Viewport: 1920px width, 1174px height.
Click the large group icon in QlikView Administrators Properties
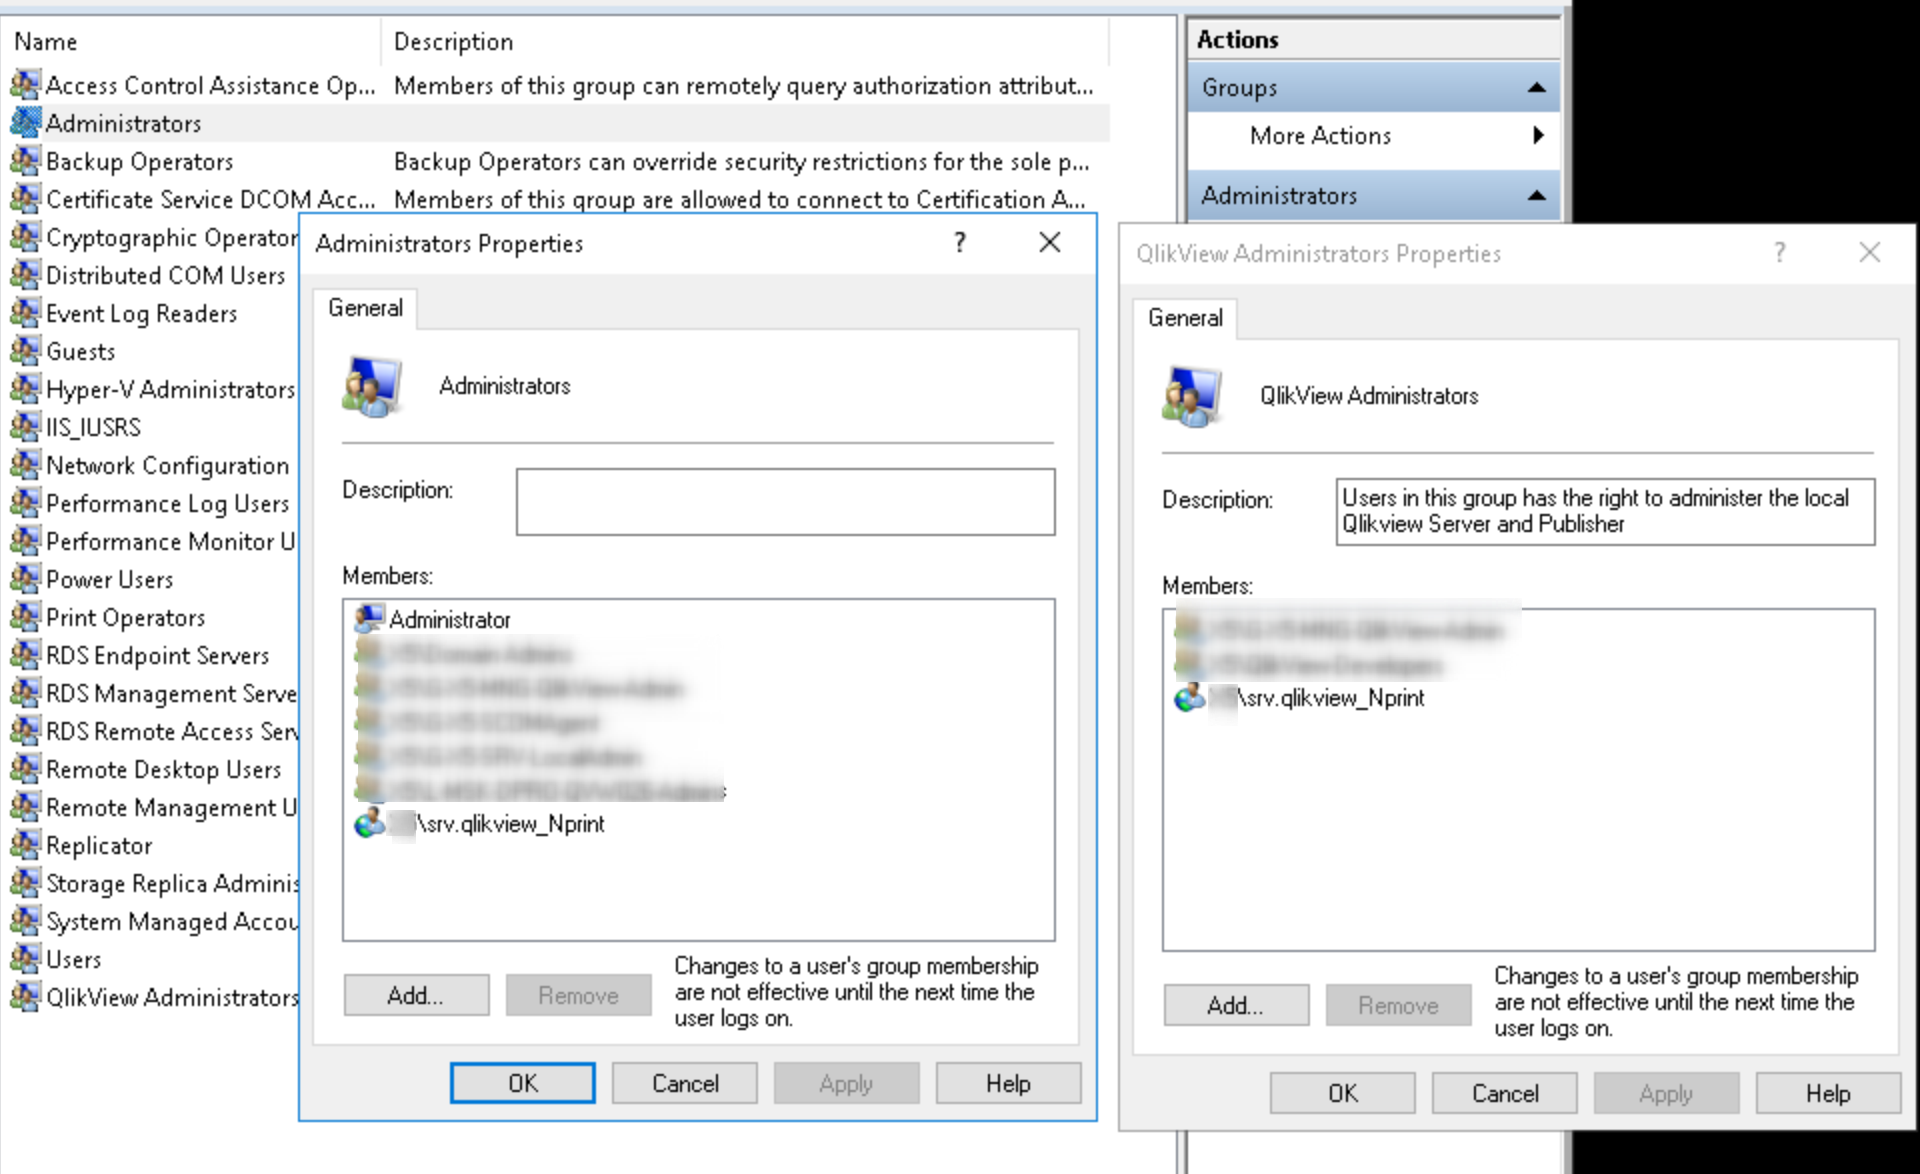point(1191,396)
